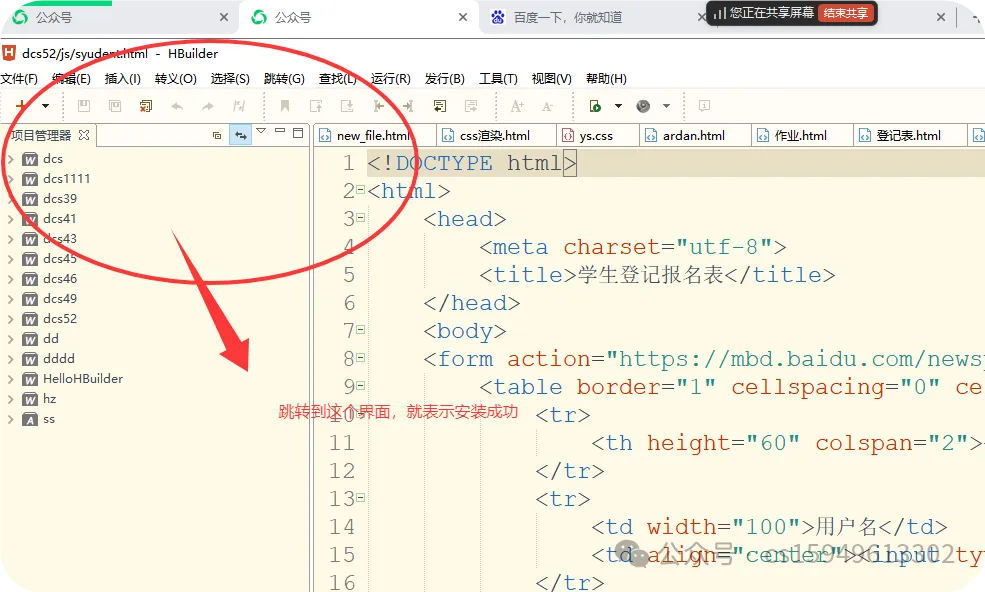Switch to the css渲染.html editor tab

(x=495, y=135)
